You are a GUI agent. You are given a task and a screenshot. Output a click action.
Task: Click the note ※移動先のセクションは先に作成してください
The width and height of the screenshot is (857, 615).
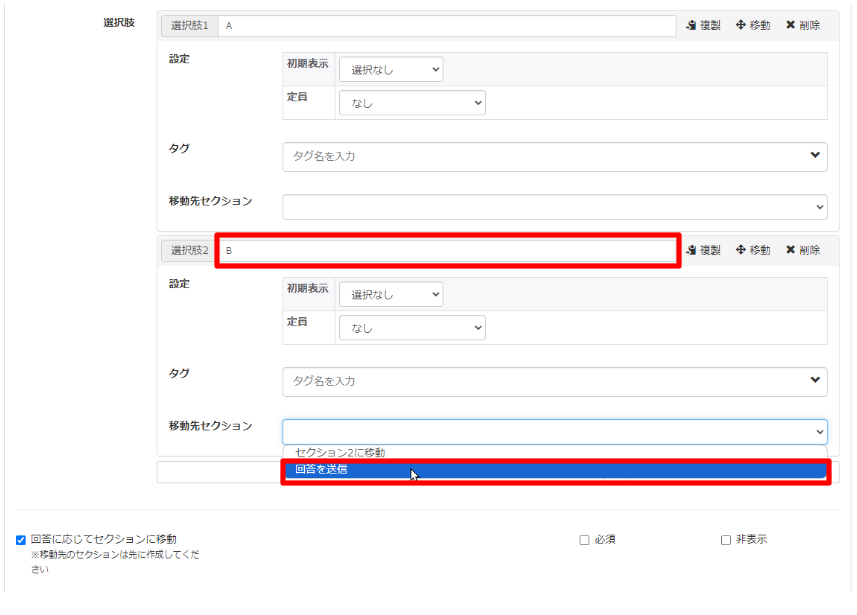[x=115, y=562]
